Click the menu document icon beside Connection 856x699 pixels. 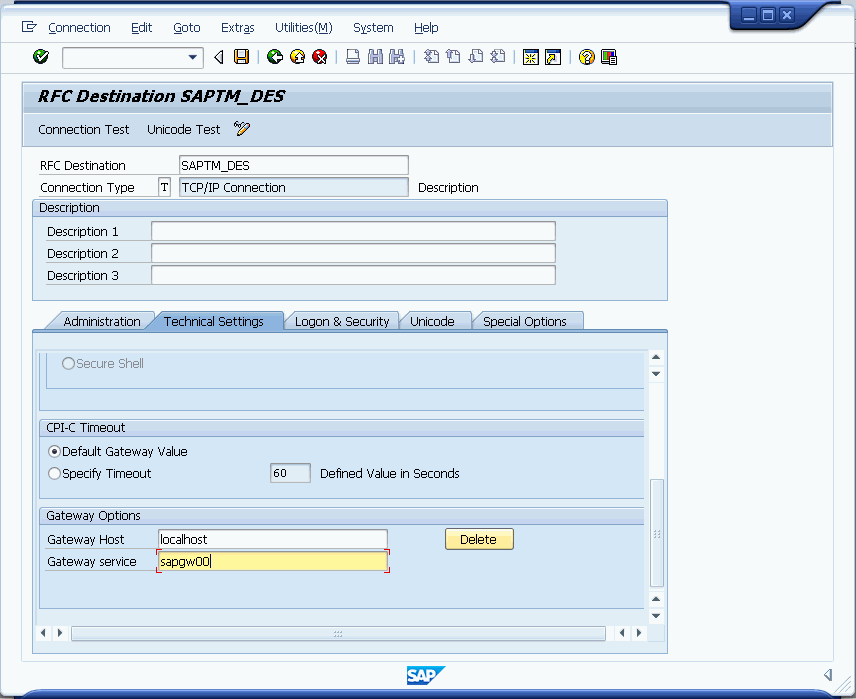coord(28,27)
